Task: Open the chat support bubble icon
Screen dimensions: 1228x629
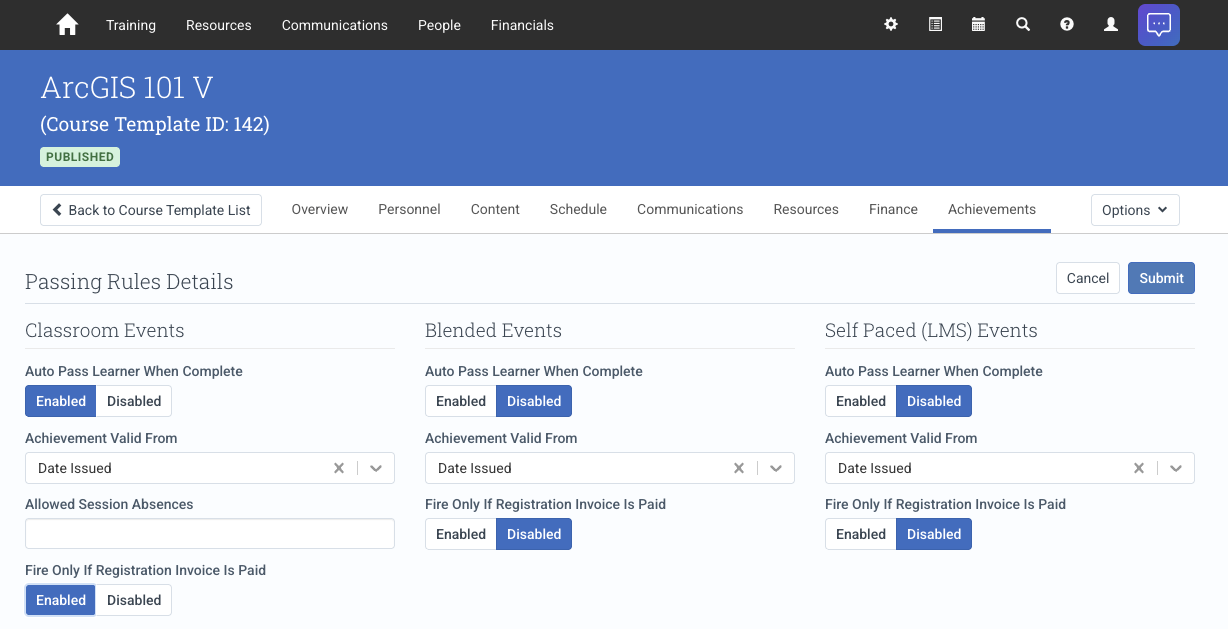Action: click(x=1159, y=25)
